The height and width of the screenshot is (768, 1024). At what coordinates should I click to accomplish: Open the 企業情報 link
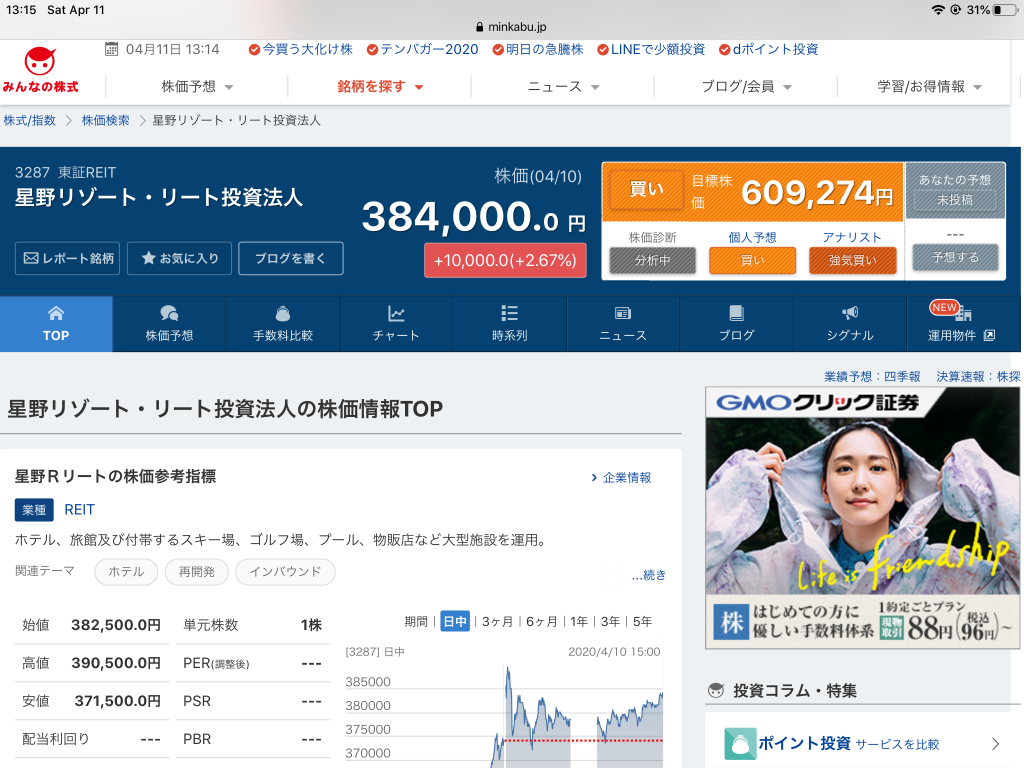(x=621, y=477)
